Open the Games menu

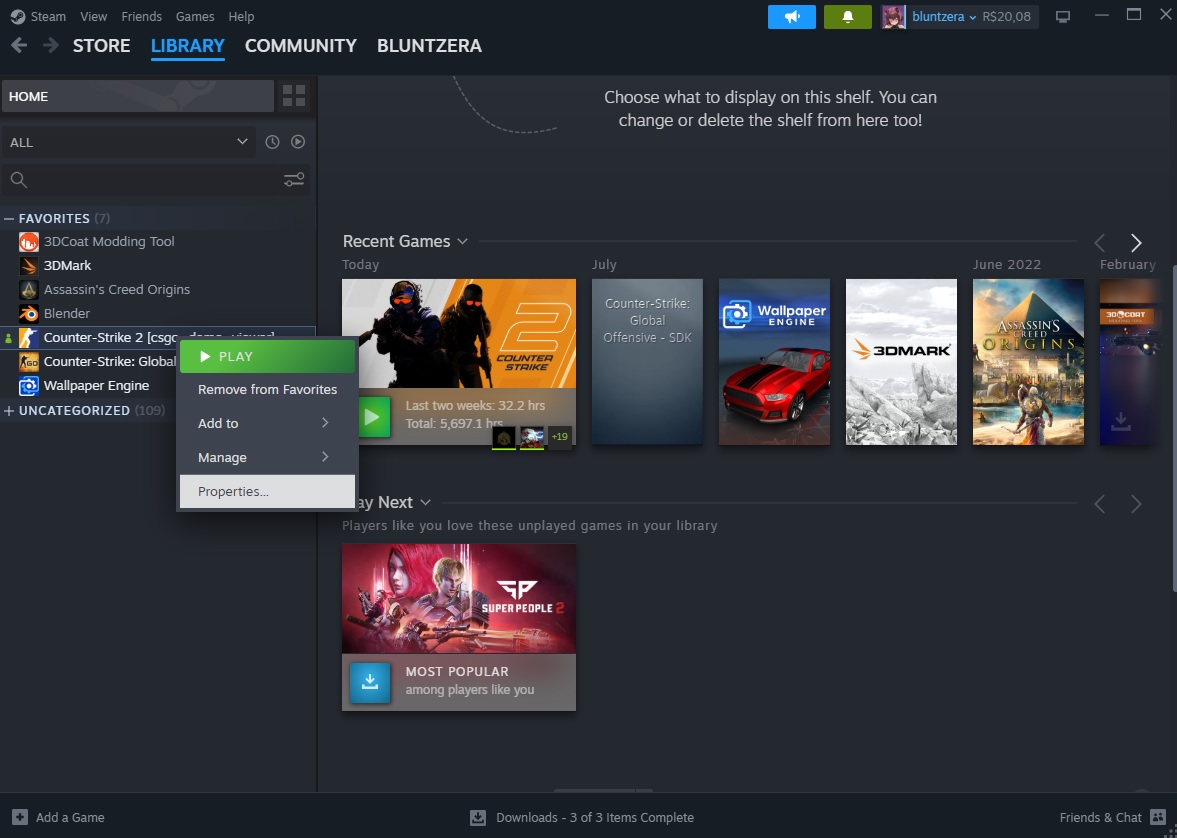[195, 17]
